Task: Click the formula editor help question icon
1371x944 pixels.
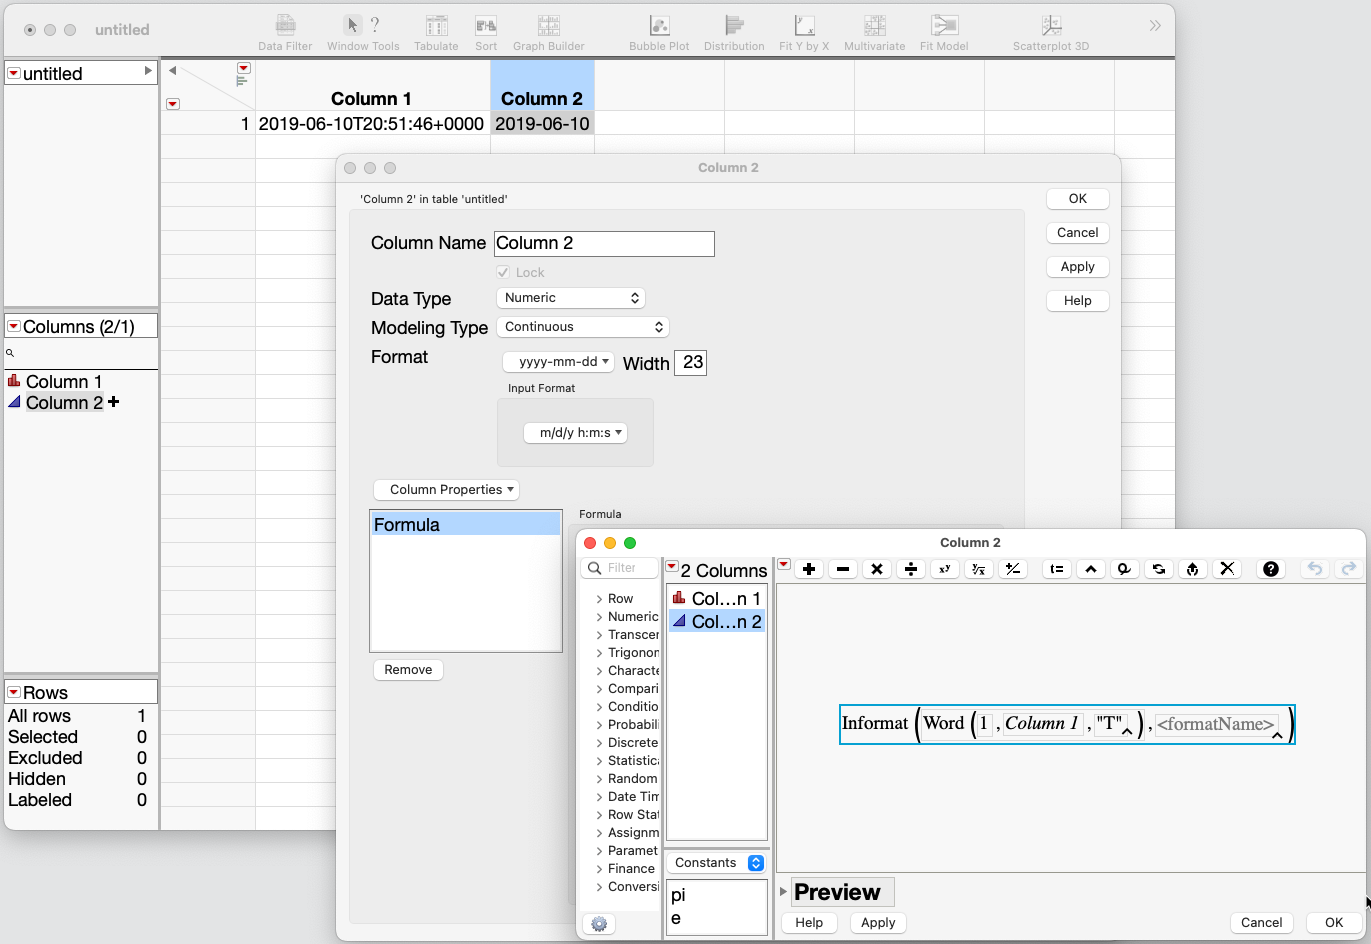Action: (x=1270, y=569)
